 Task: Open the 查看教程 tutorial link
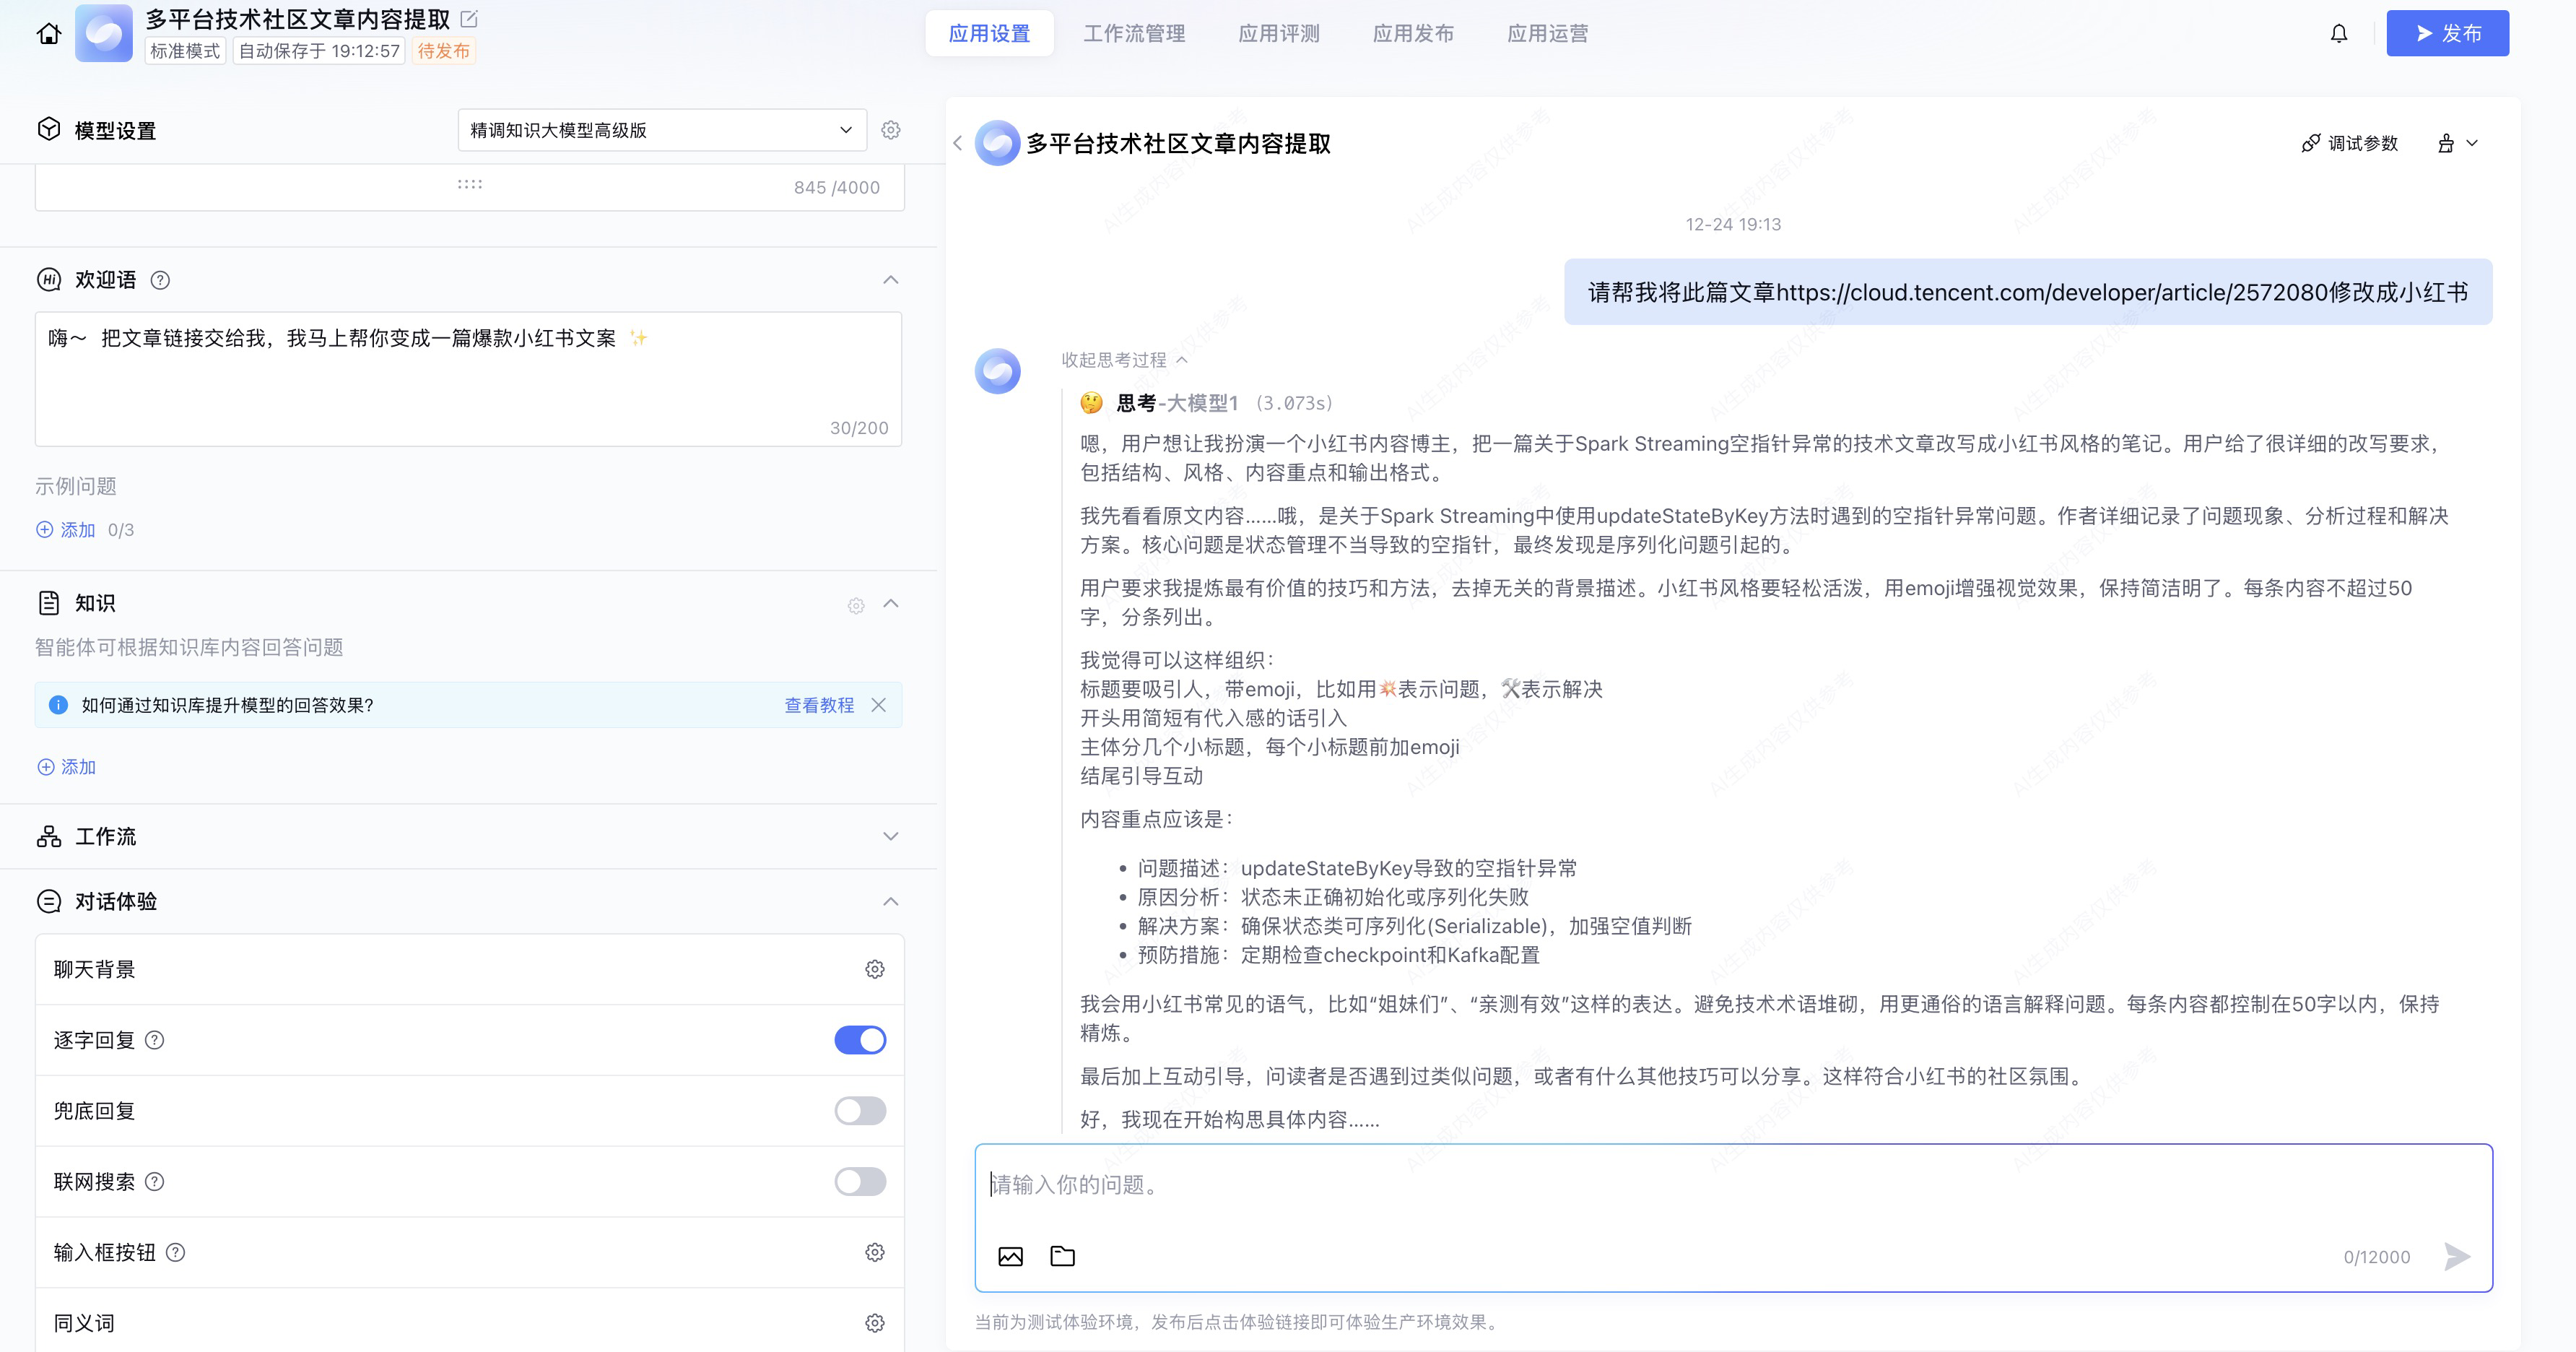(x=818, y=705)
